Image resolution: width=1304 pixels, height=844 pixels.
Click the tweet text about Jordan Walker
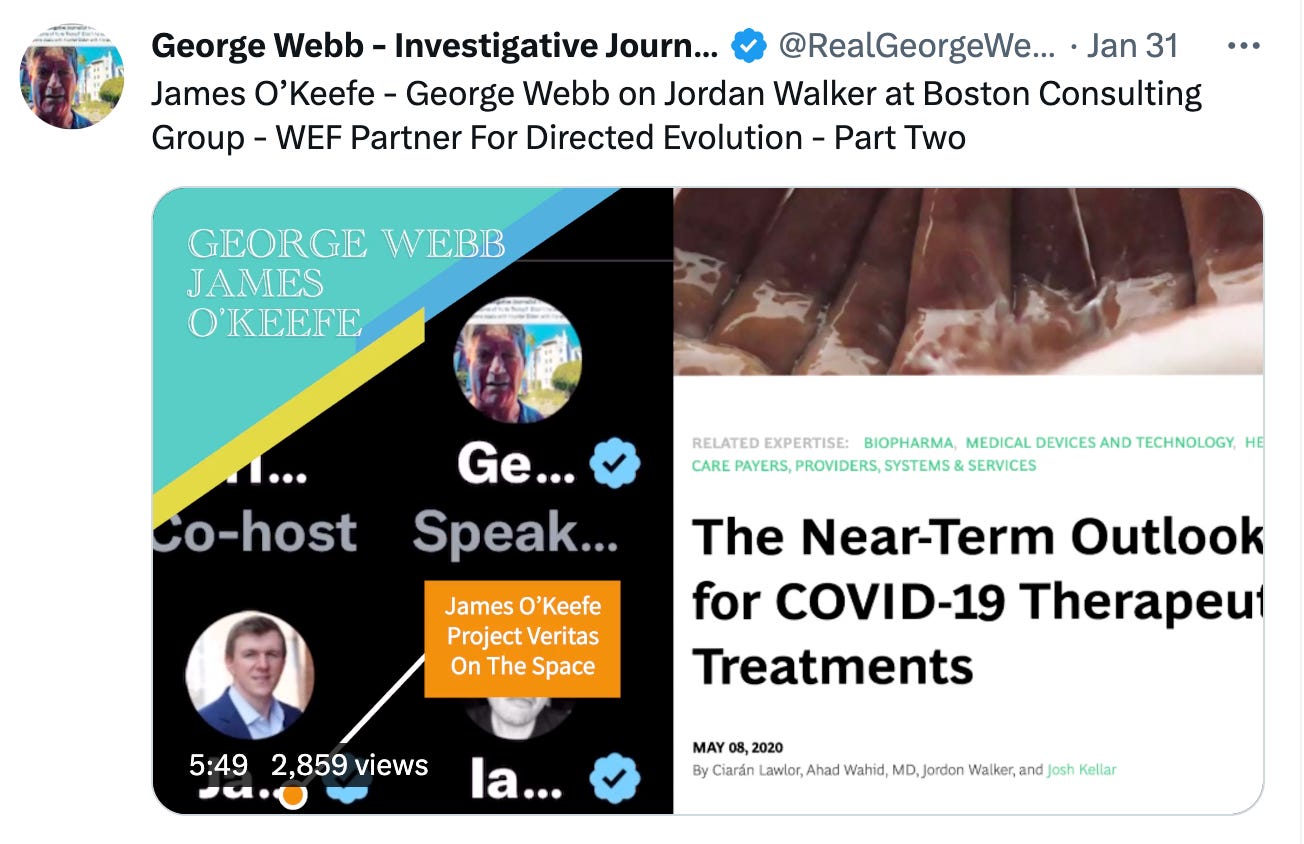pyautogui.click(x=677, y=115)
